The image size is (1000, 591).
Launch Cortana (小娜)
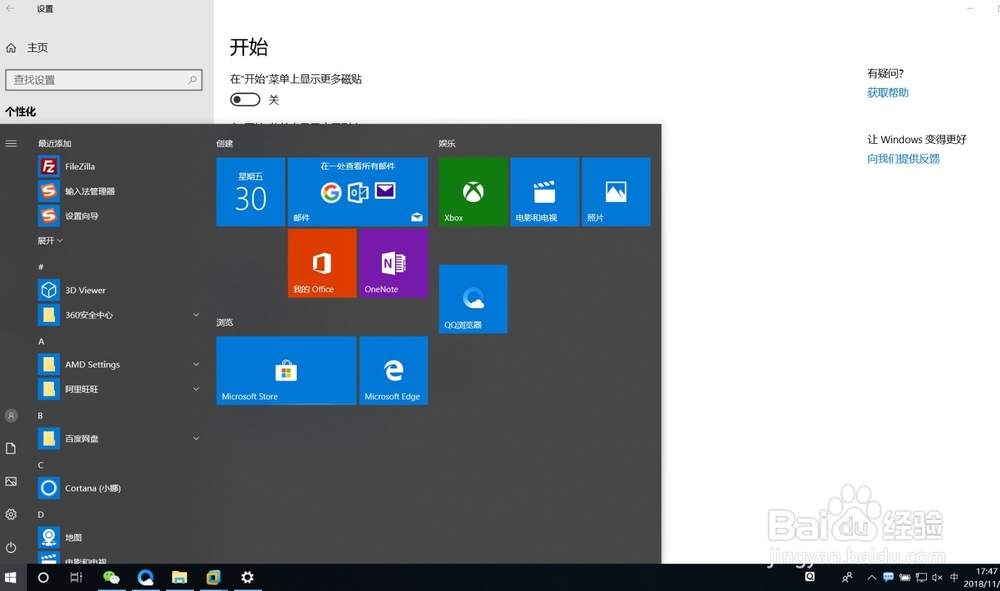(x=118, y=488)
